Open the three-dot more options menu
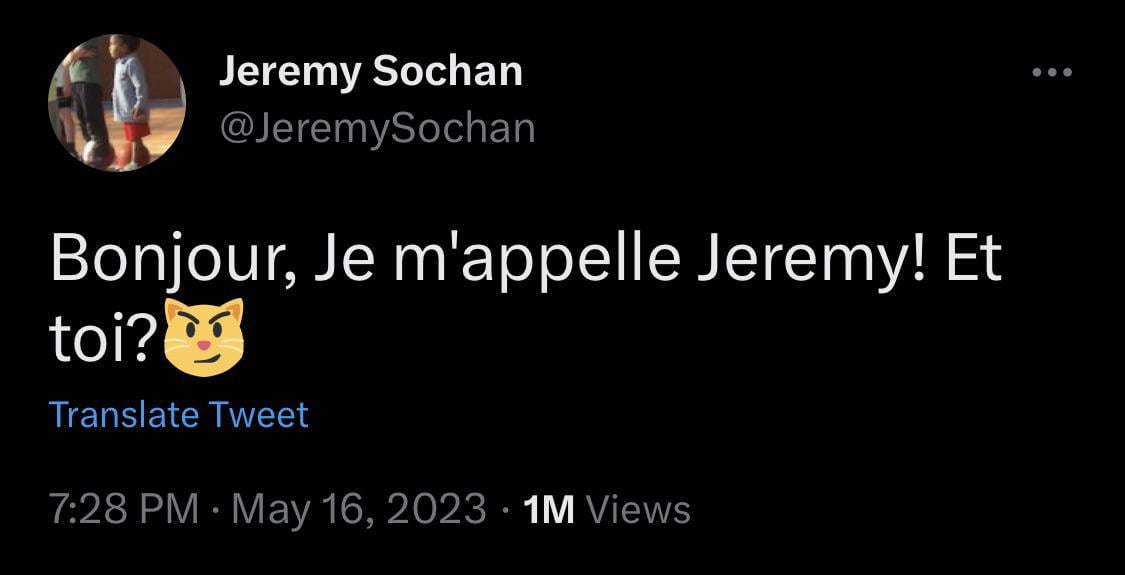The image size is (1125, 575). click(1052, 73)
